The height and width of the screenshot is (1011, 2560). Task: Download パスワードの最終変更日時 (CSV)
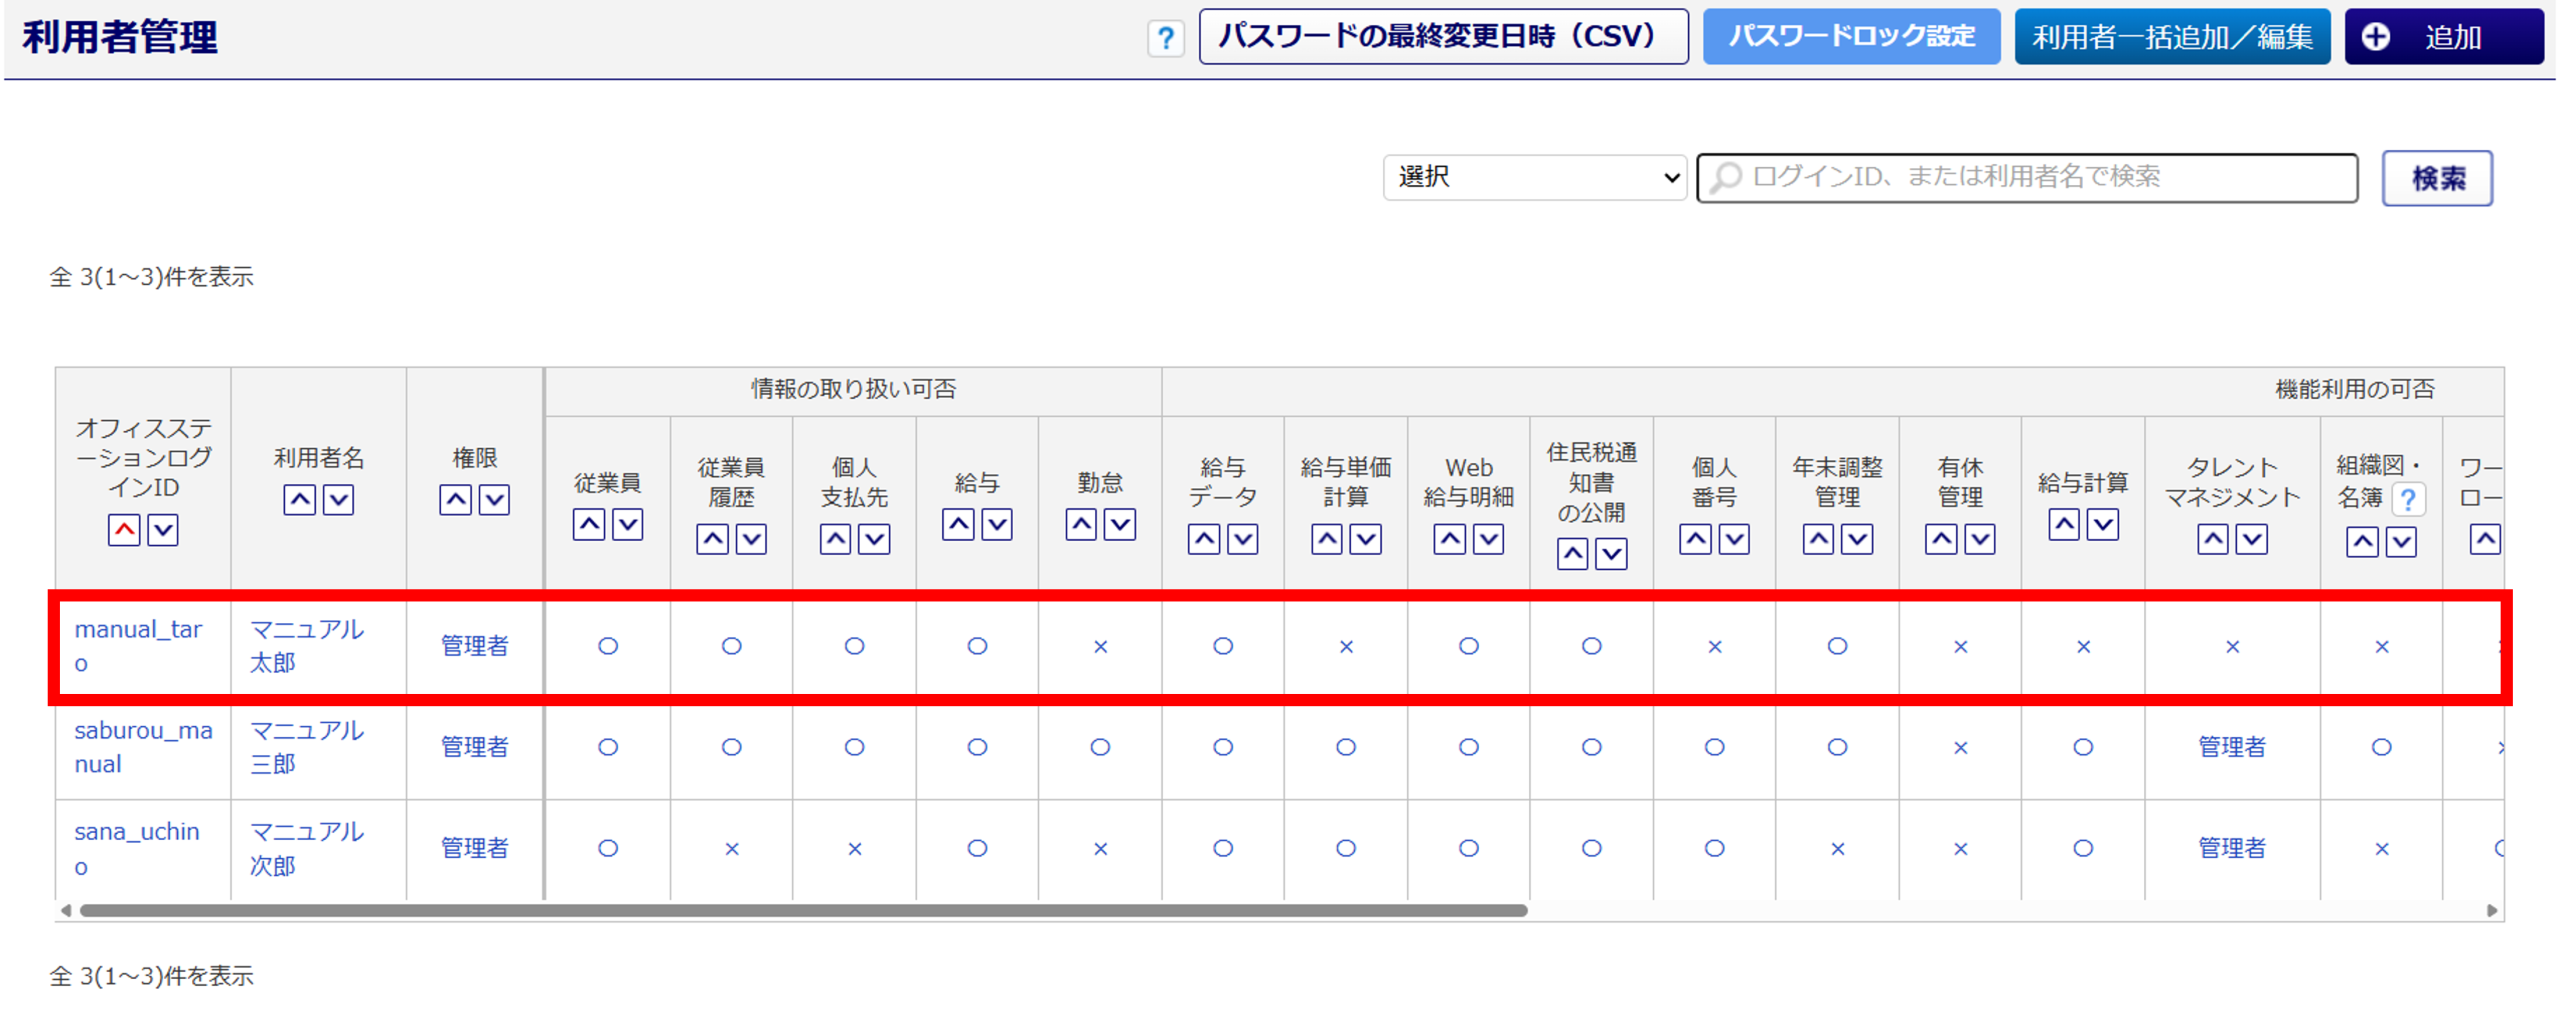pyautogui.click(x=1442, y=37)
